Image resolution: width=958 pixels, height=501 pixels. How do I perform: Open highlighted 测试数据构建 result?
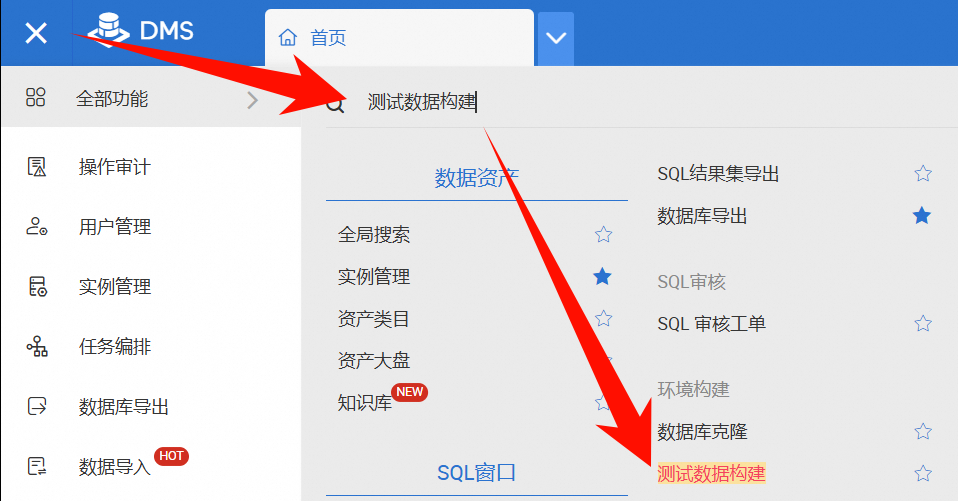pyautogui.click(x=711, y=474)
